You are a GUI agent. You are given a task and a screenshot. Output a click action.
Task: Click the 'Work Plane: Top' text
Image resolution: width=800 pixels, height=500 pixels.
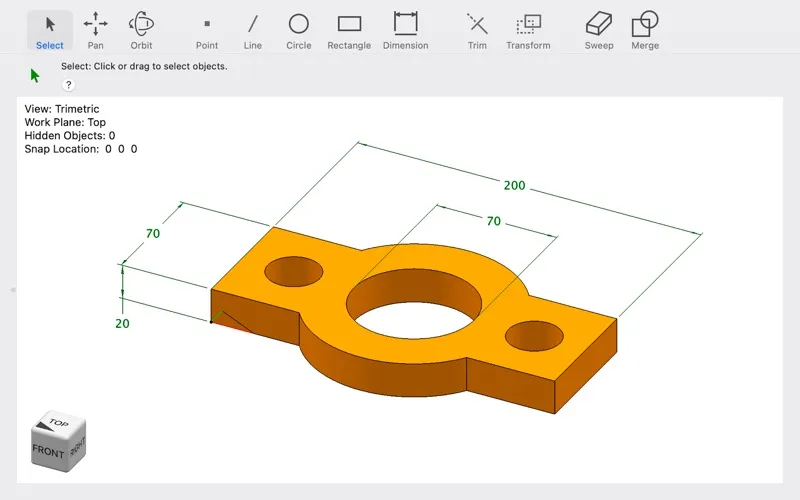tap(65, 122)
